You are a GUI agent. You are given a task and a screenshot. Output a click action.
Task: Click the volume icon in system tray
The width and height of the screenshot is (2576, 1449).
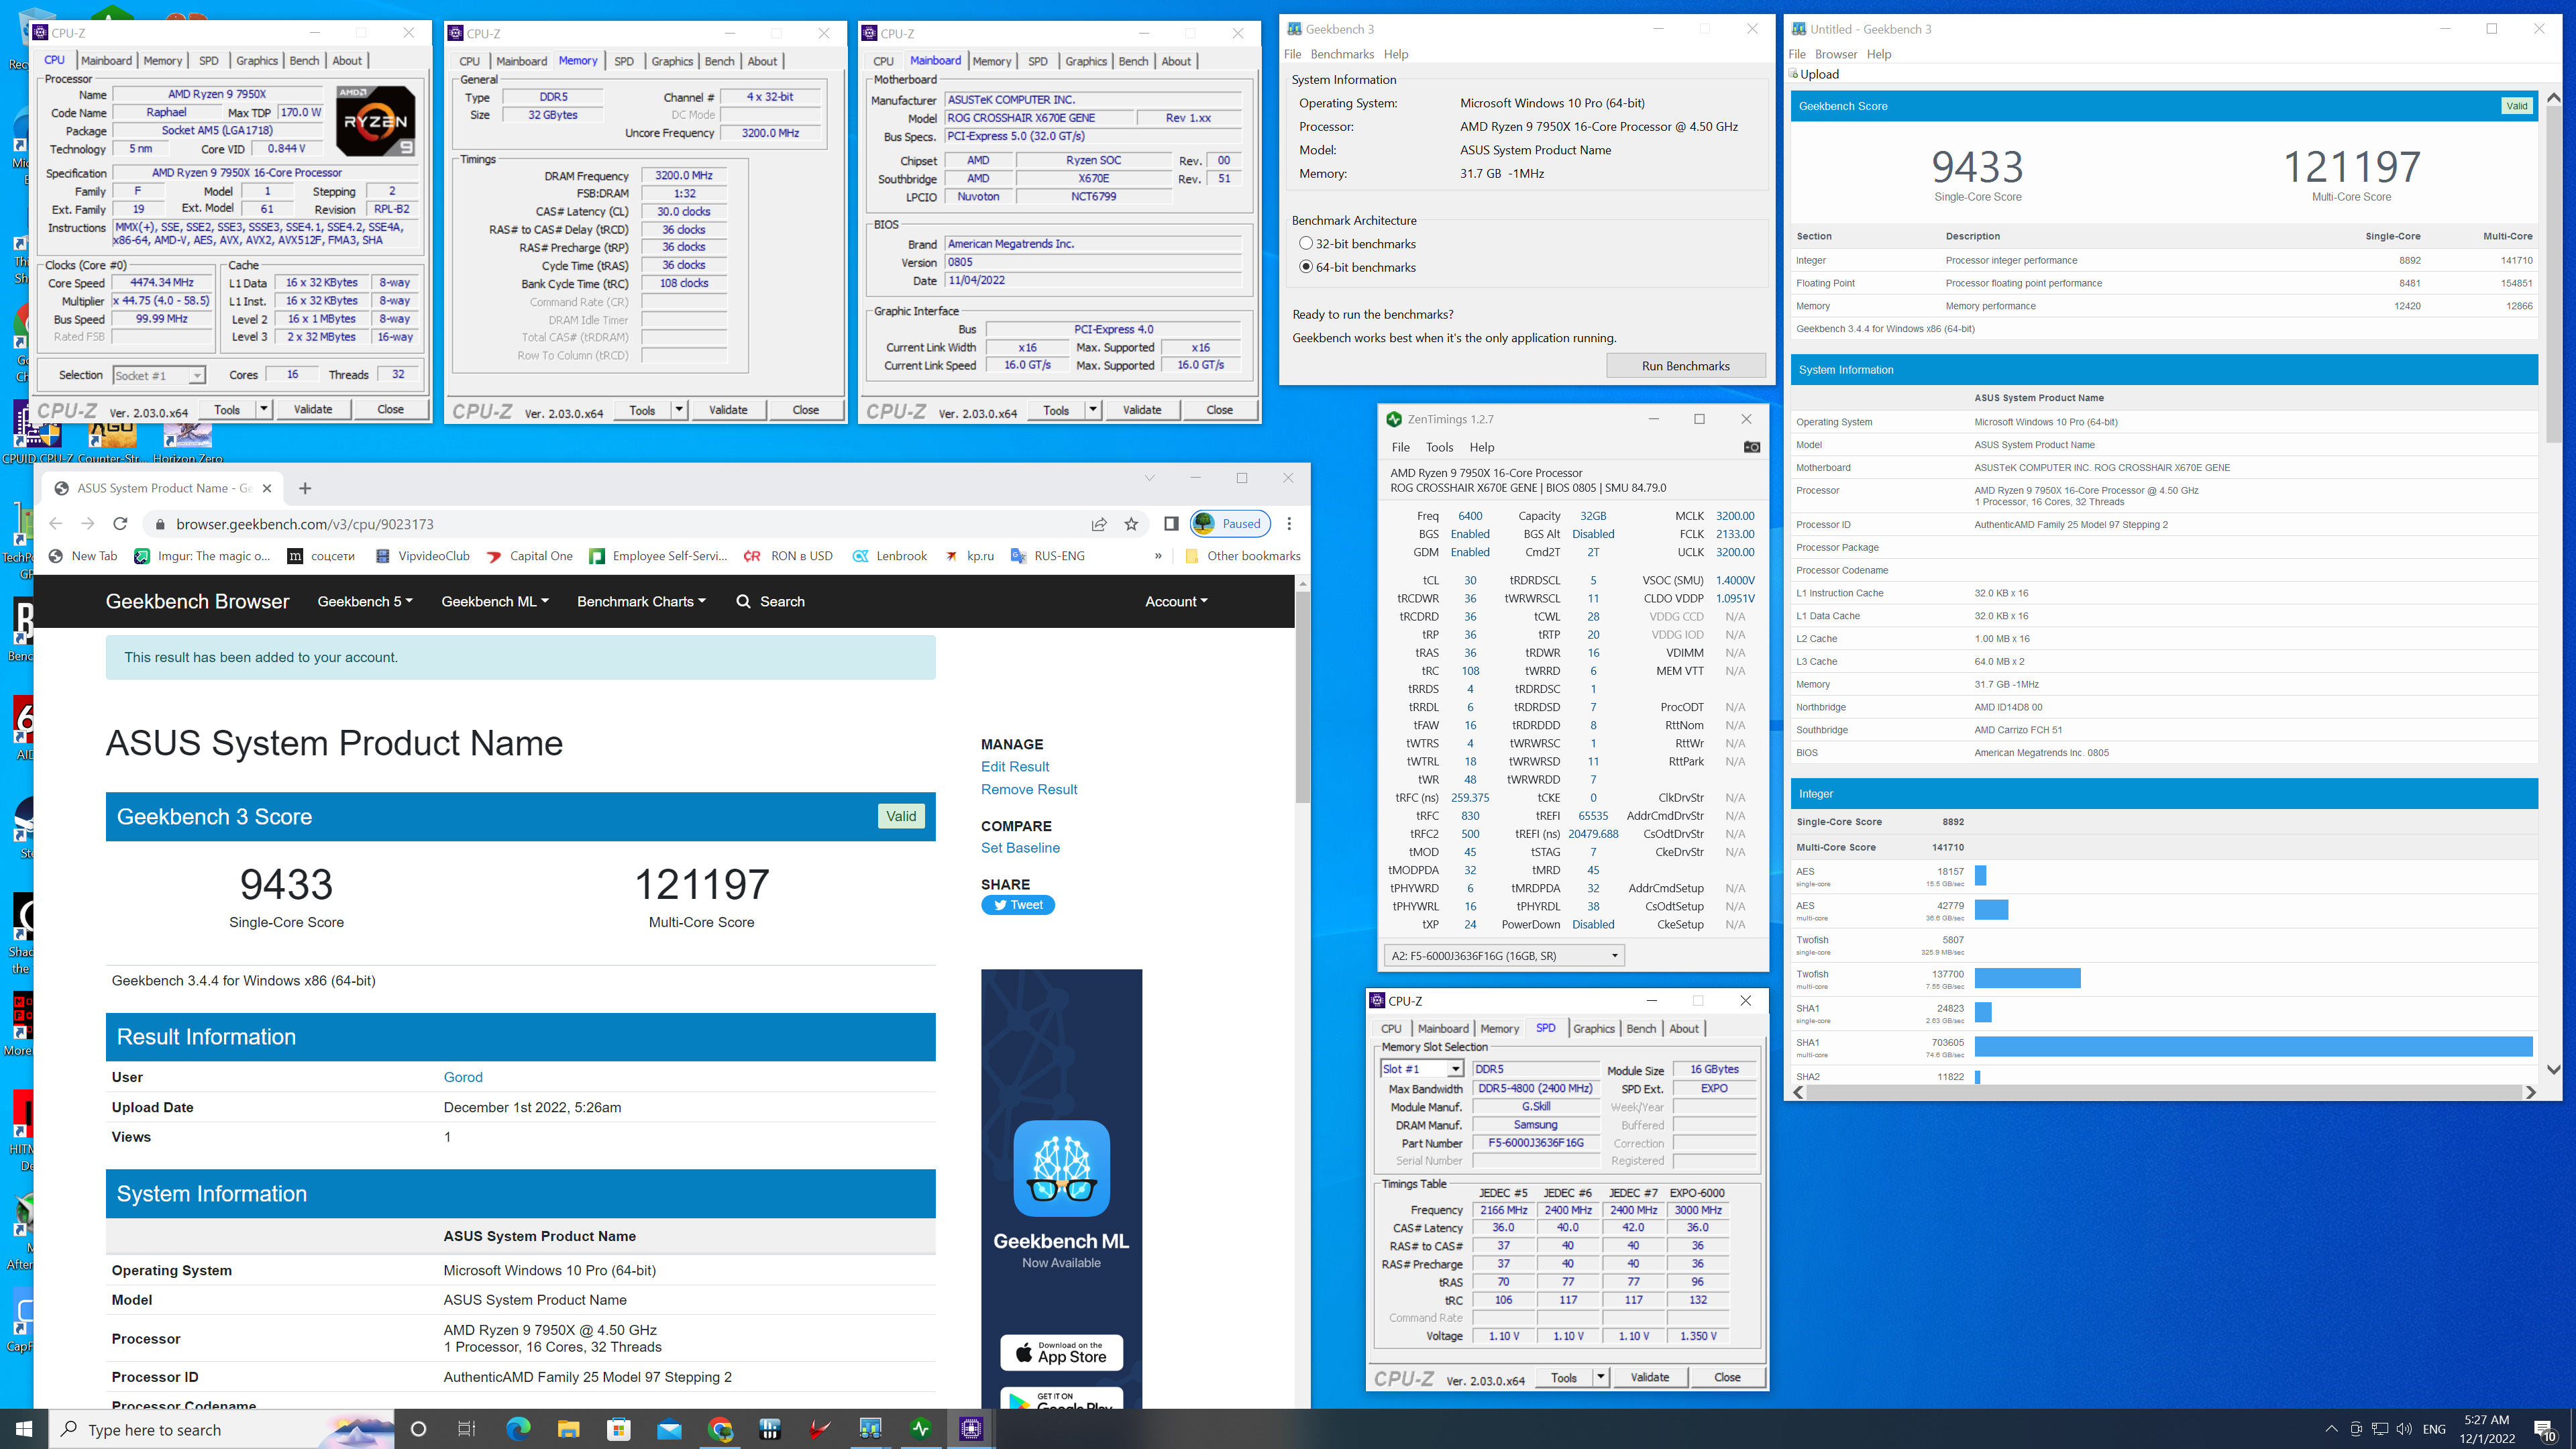point(2404,1429)
